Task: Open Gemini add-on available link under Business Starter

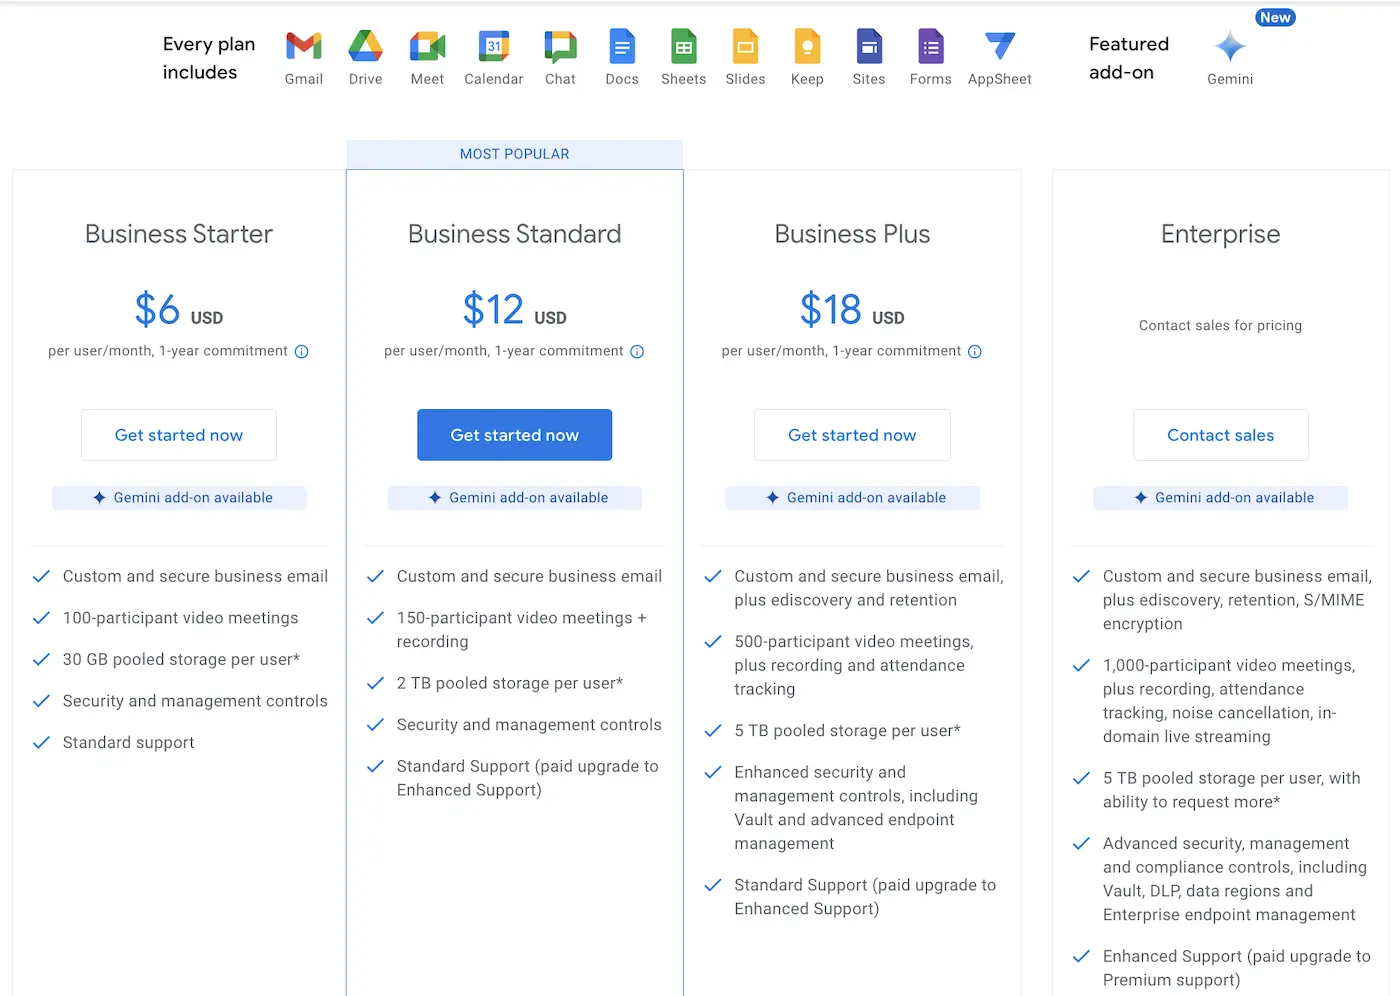Action: [x=178, y=497]
